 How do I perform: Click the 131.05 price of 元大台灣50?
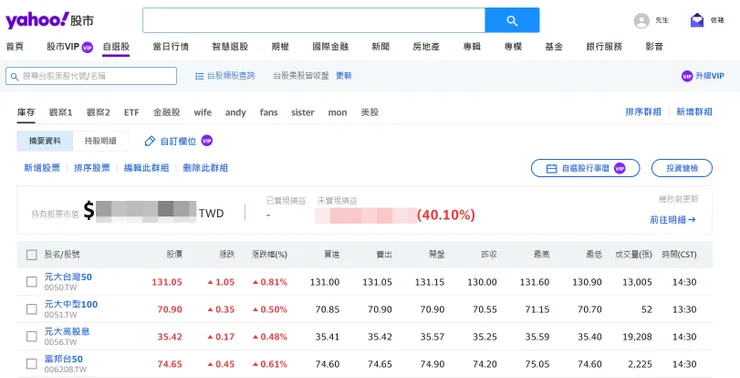click(167, 282)
